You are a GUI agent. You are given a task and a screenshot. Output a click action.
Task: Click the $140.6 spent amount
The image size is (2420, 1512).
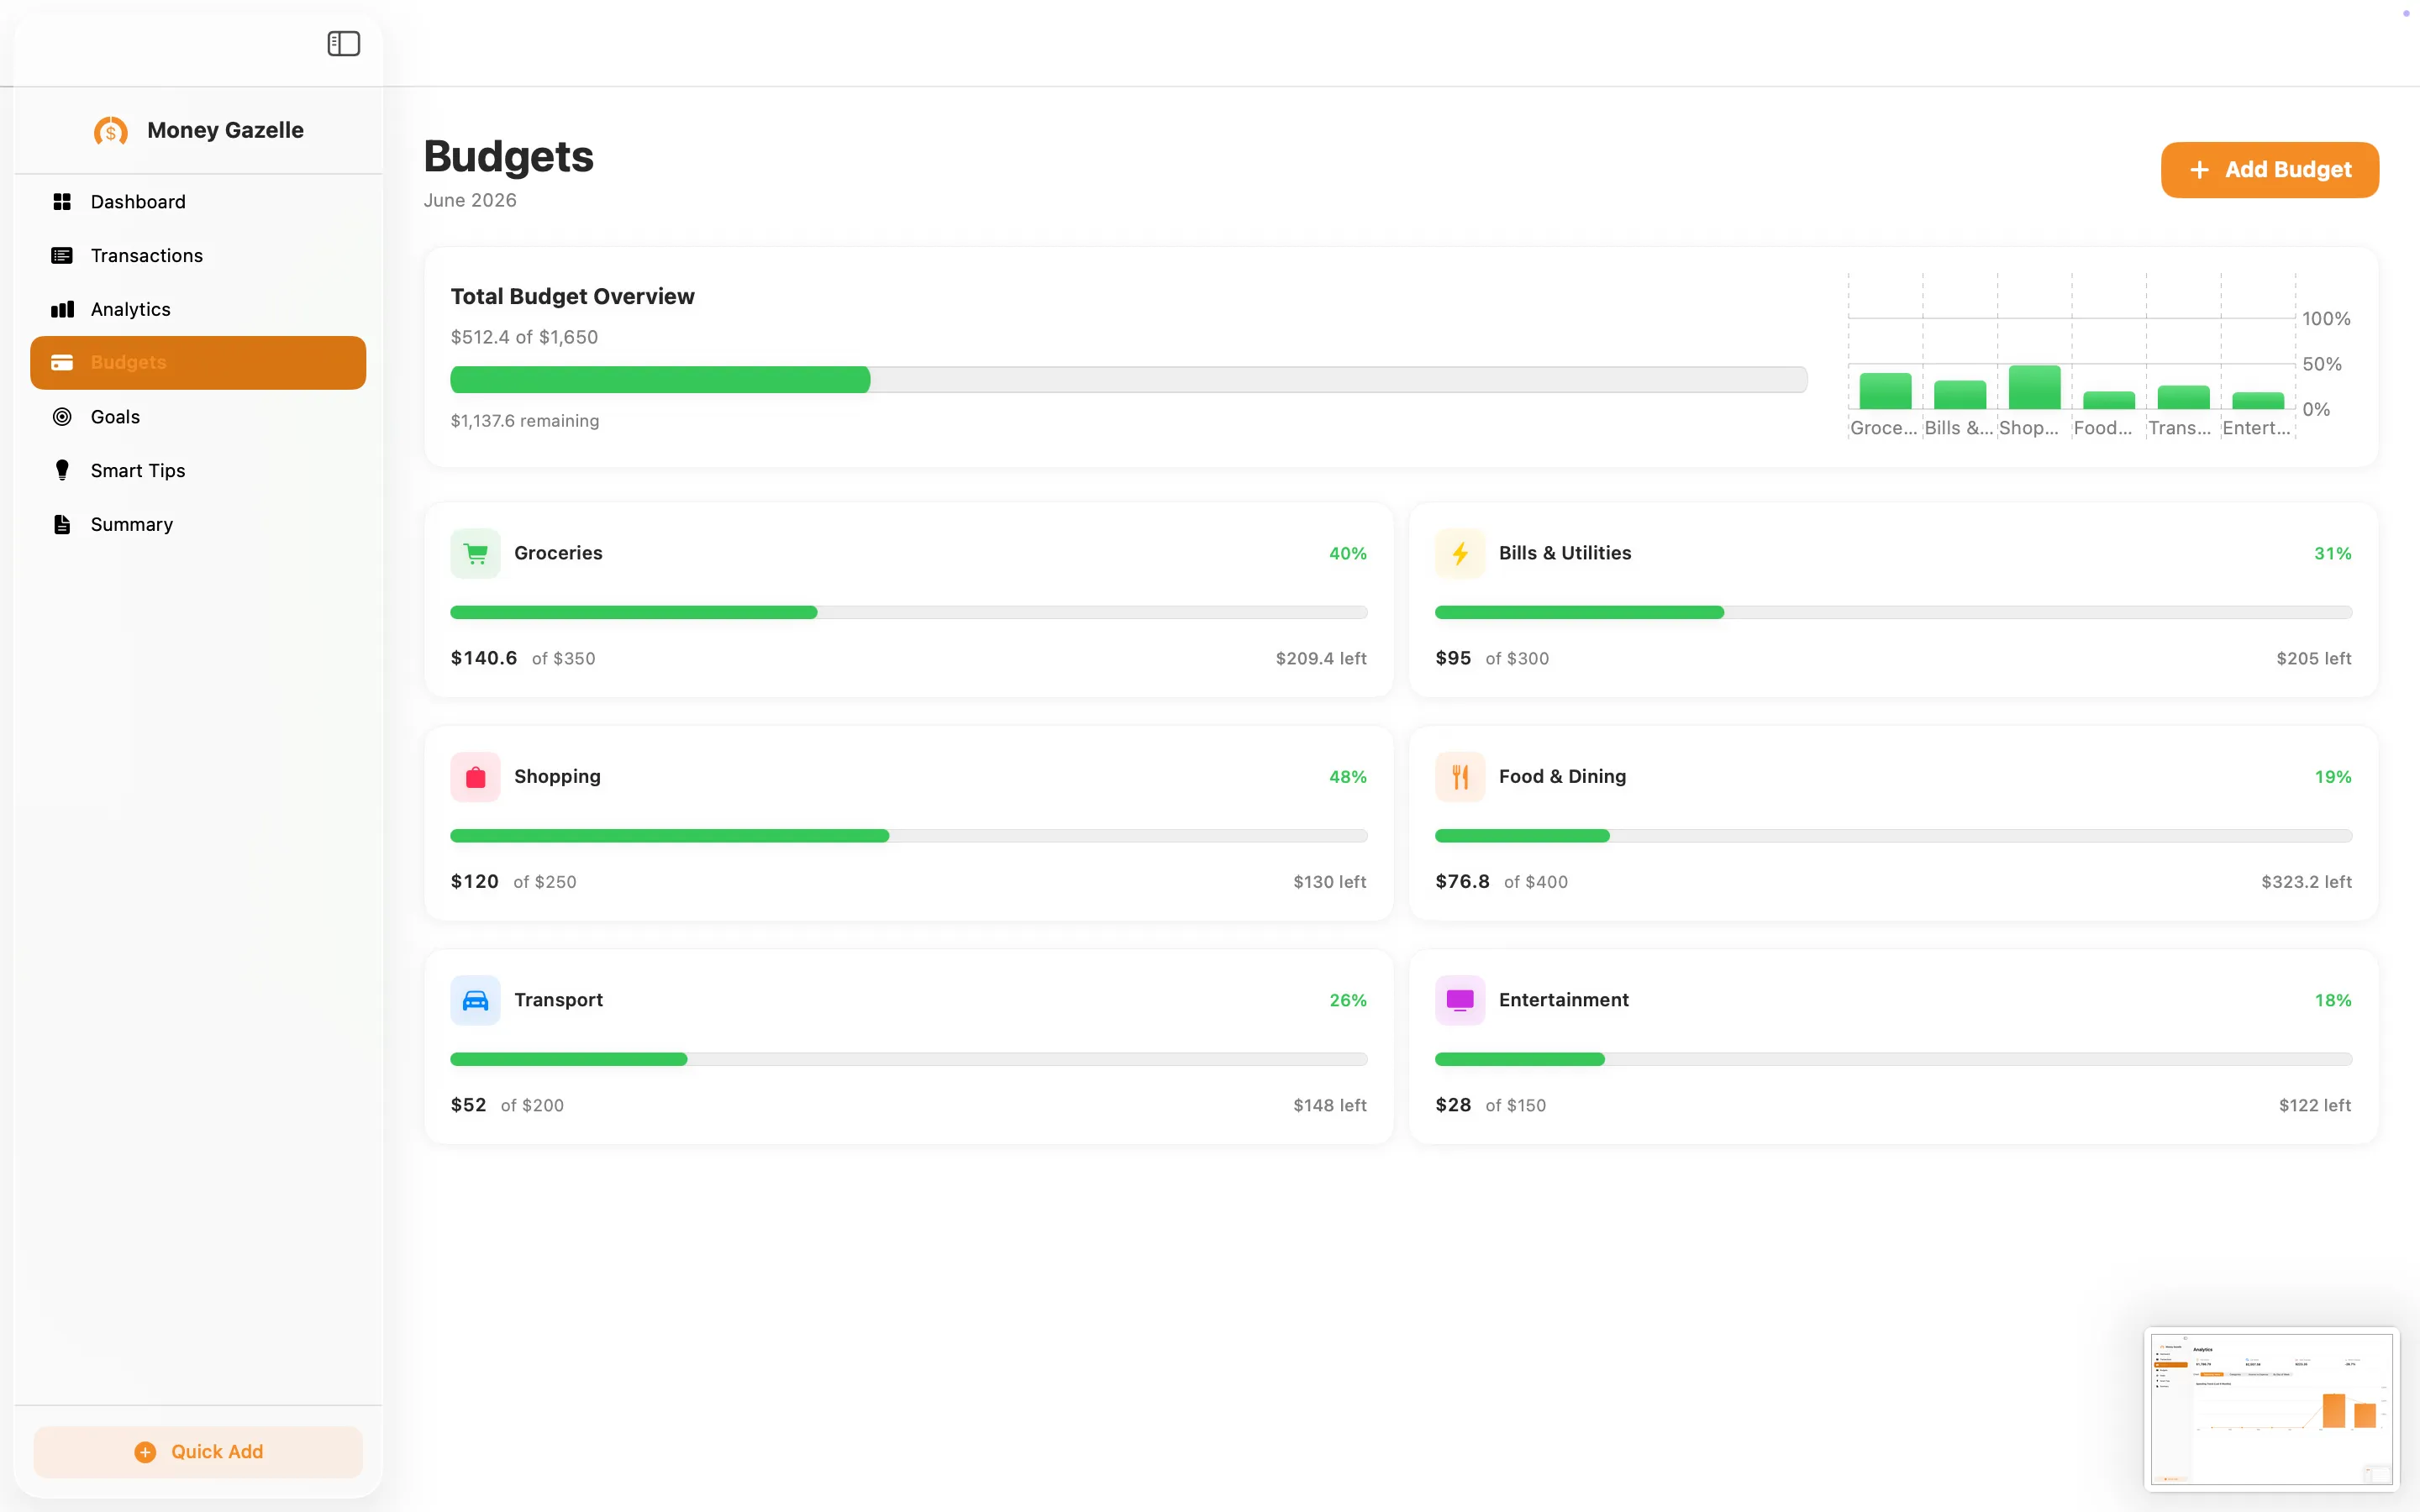(x=484, y=658)
